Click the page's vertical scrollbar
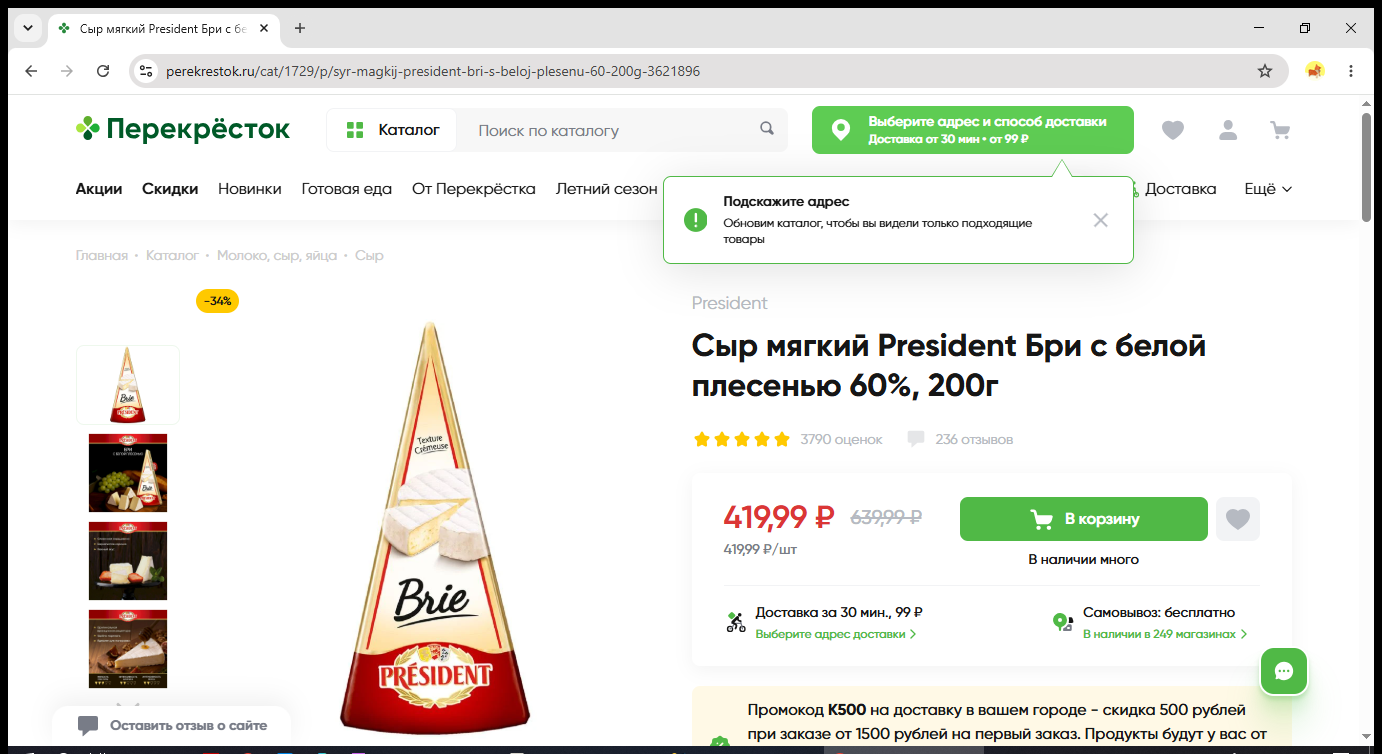Screen dimensions: 1382x754 pos(1367,166)
